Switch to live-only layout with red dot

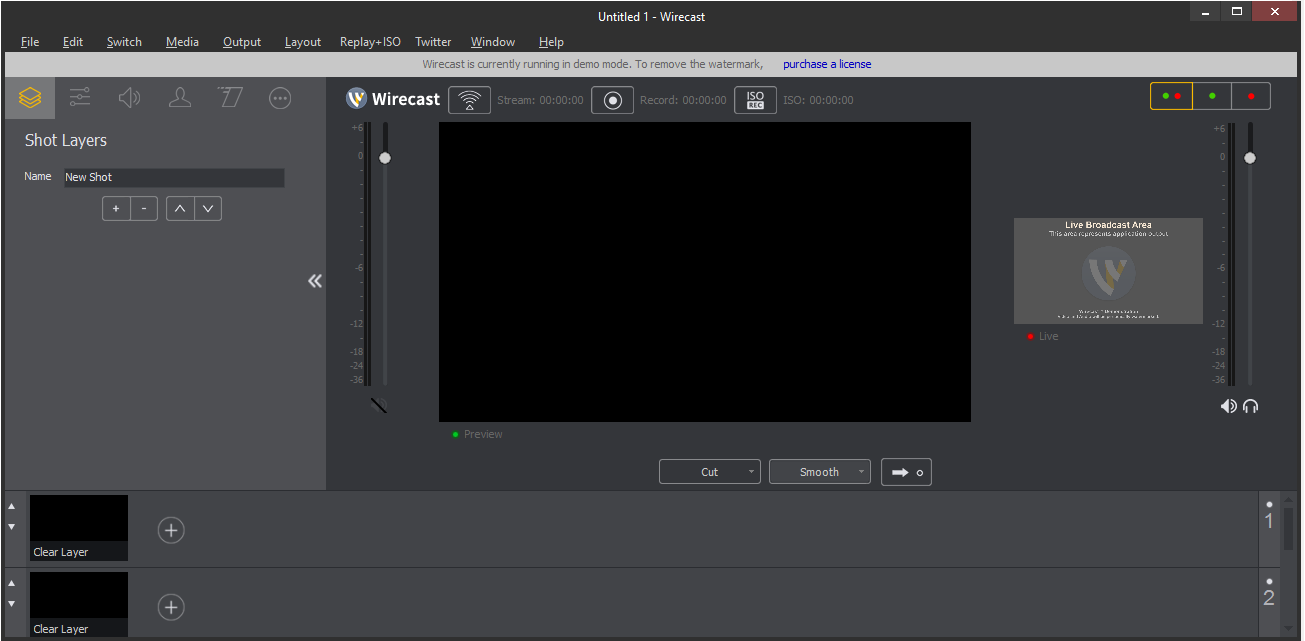coord(1251,96)
